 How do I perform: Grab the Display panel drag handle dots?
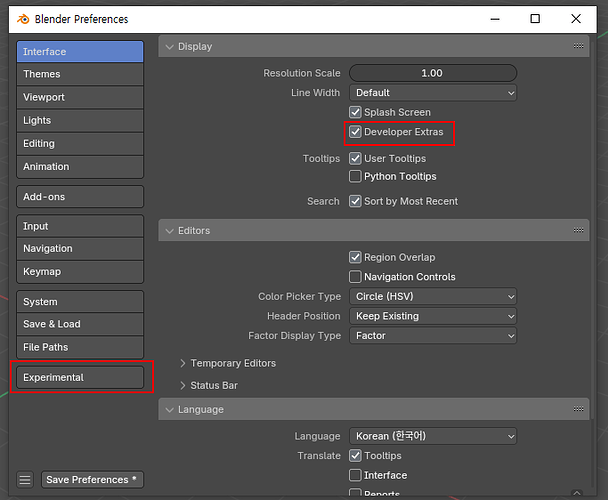(578, 46)
